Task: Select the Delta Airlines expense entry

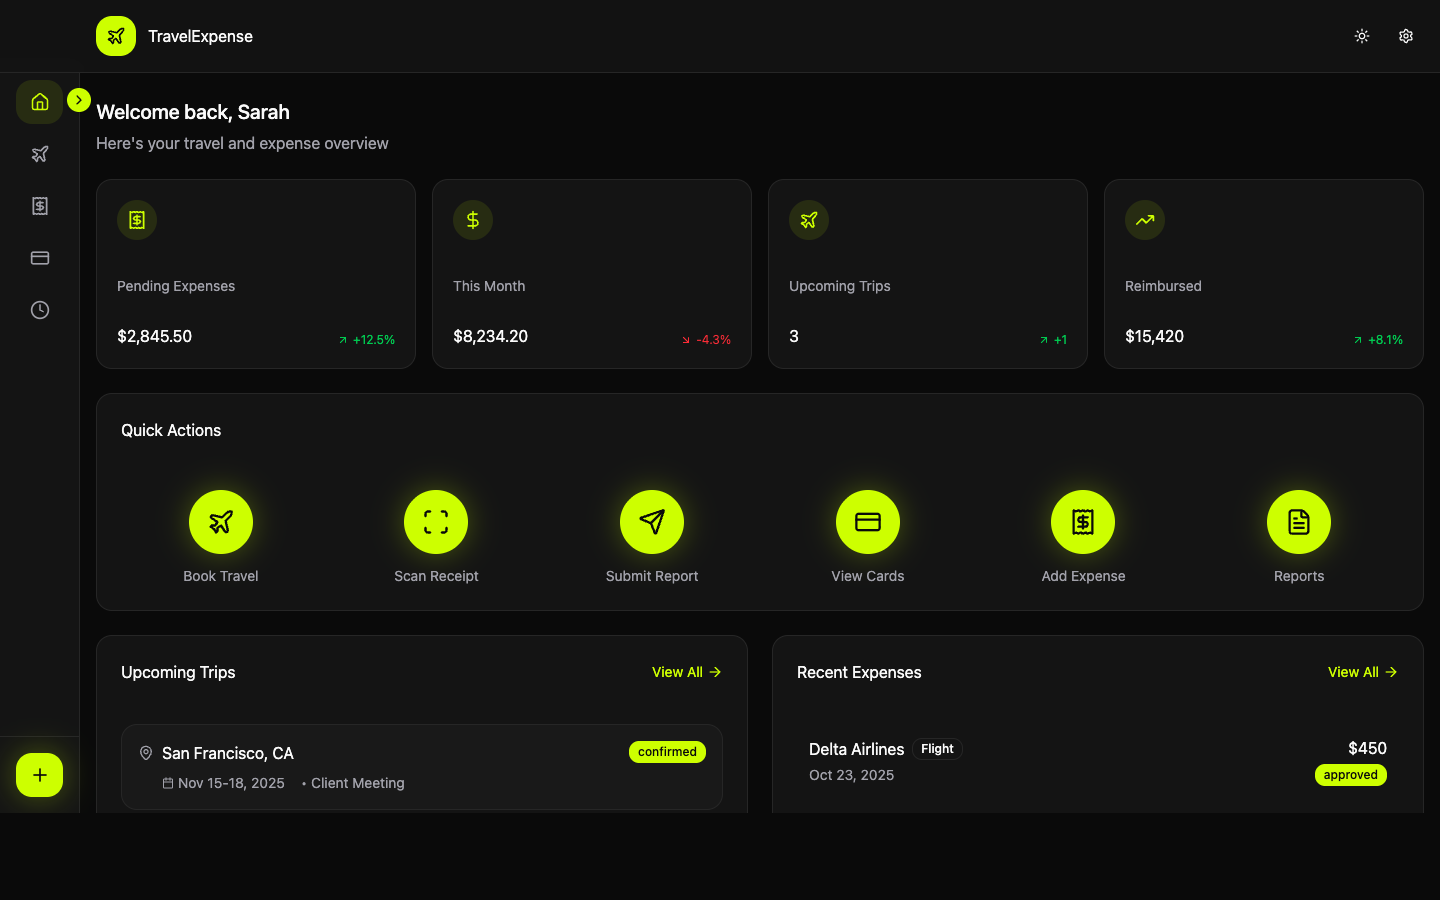Action: point(1097,761)
